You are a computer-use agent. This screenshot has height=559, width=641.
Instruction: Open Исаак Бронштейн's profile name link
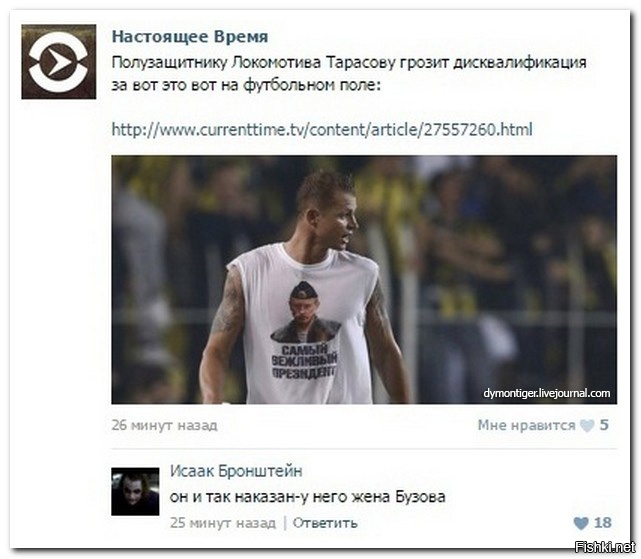tap(236, 471)
